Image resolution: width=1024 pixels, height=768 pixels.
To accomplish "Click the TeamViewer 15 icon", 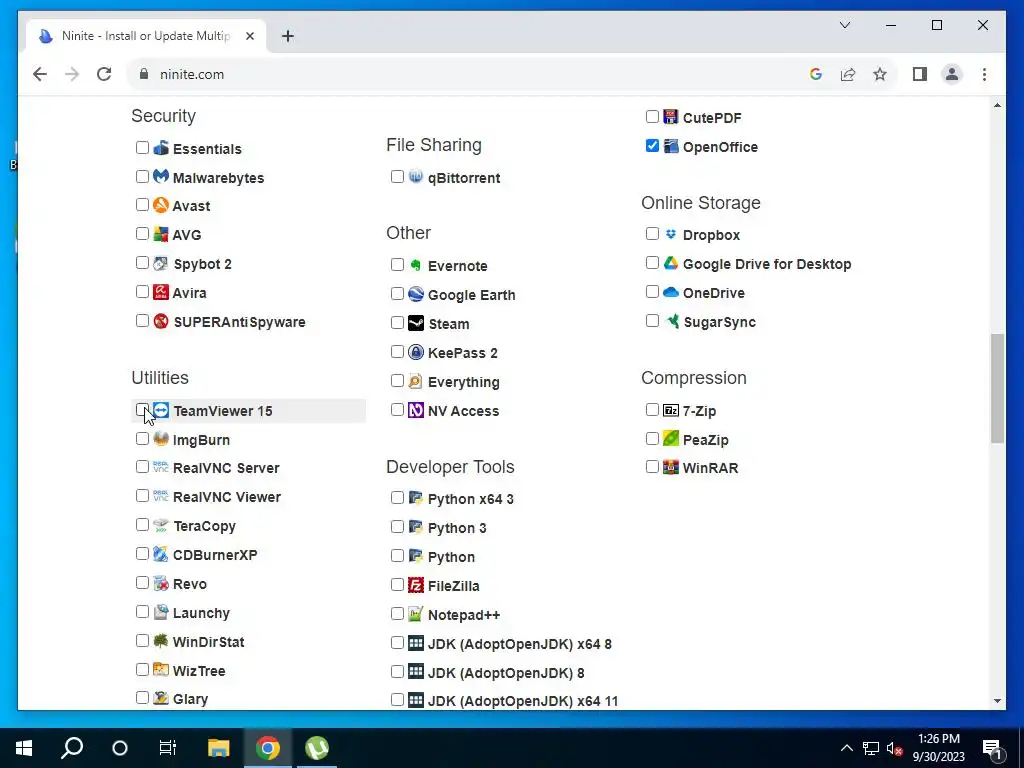I will [161, 410].
